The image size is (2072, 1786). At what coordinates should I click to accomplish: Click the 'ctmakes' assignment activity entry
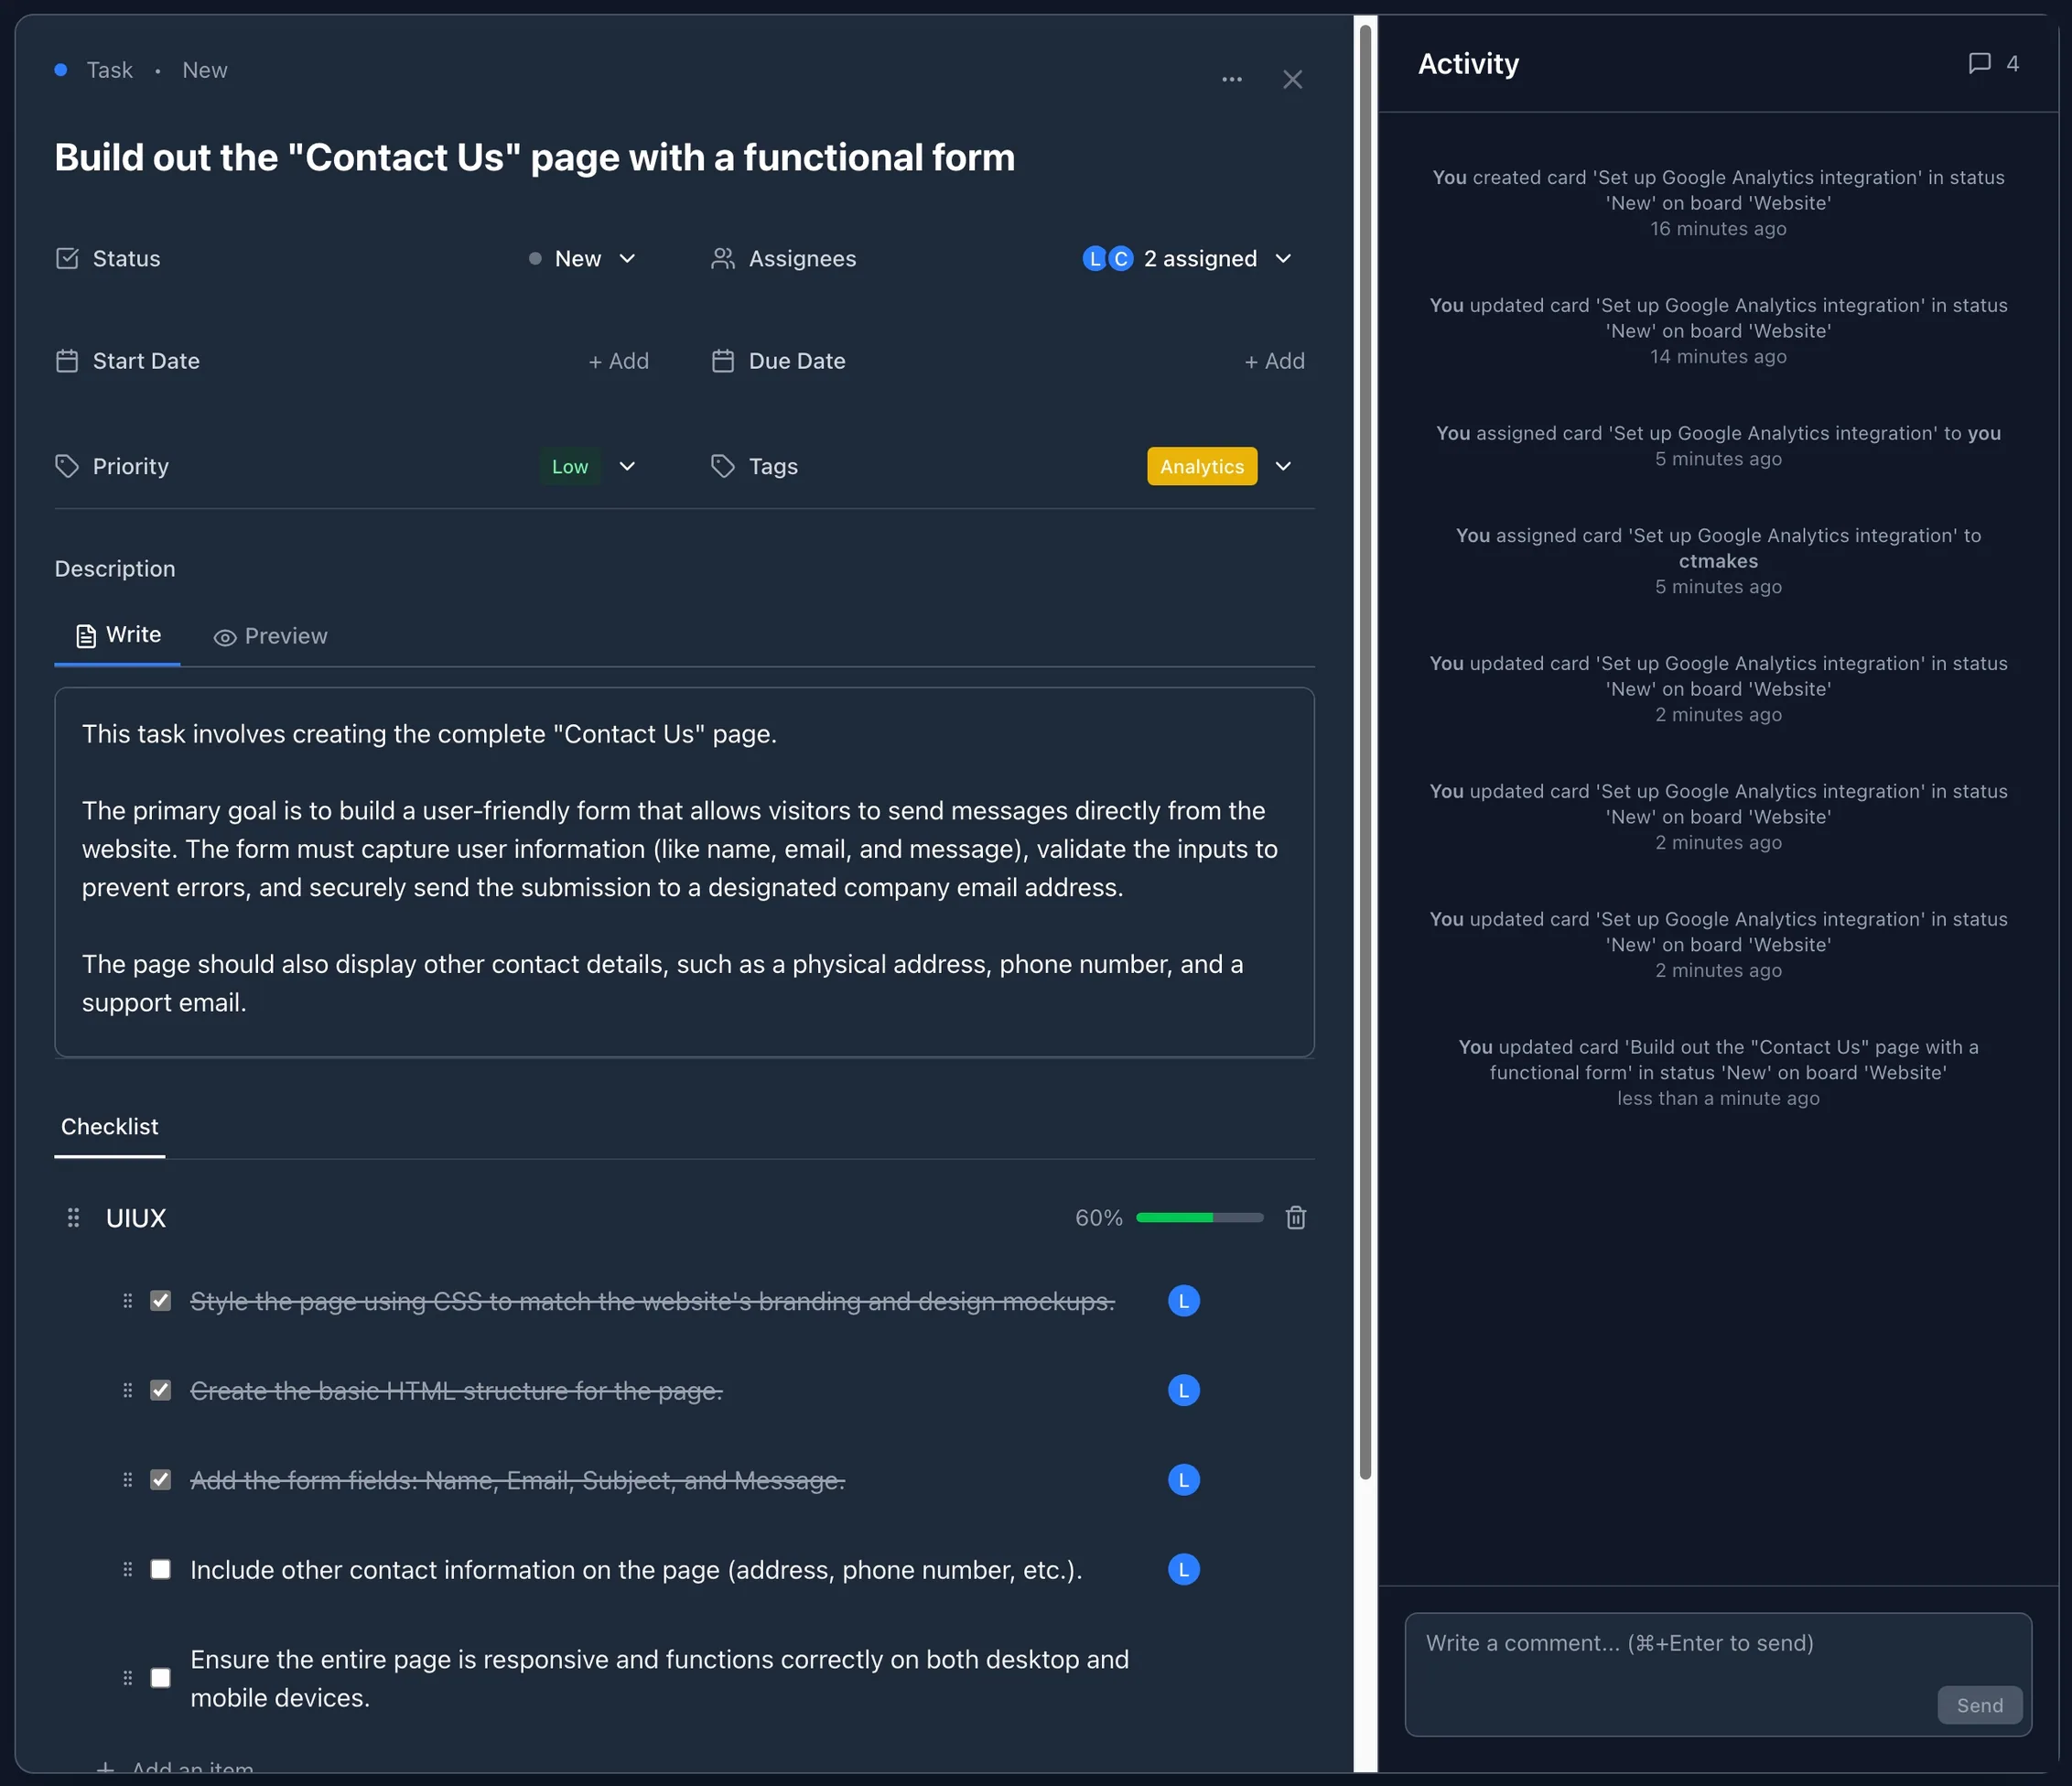point(1718,561)
